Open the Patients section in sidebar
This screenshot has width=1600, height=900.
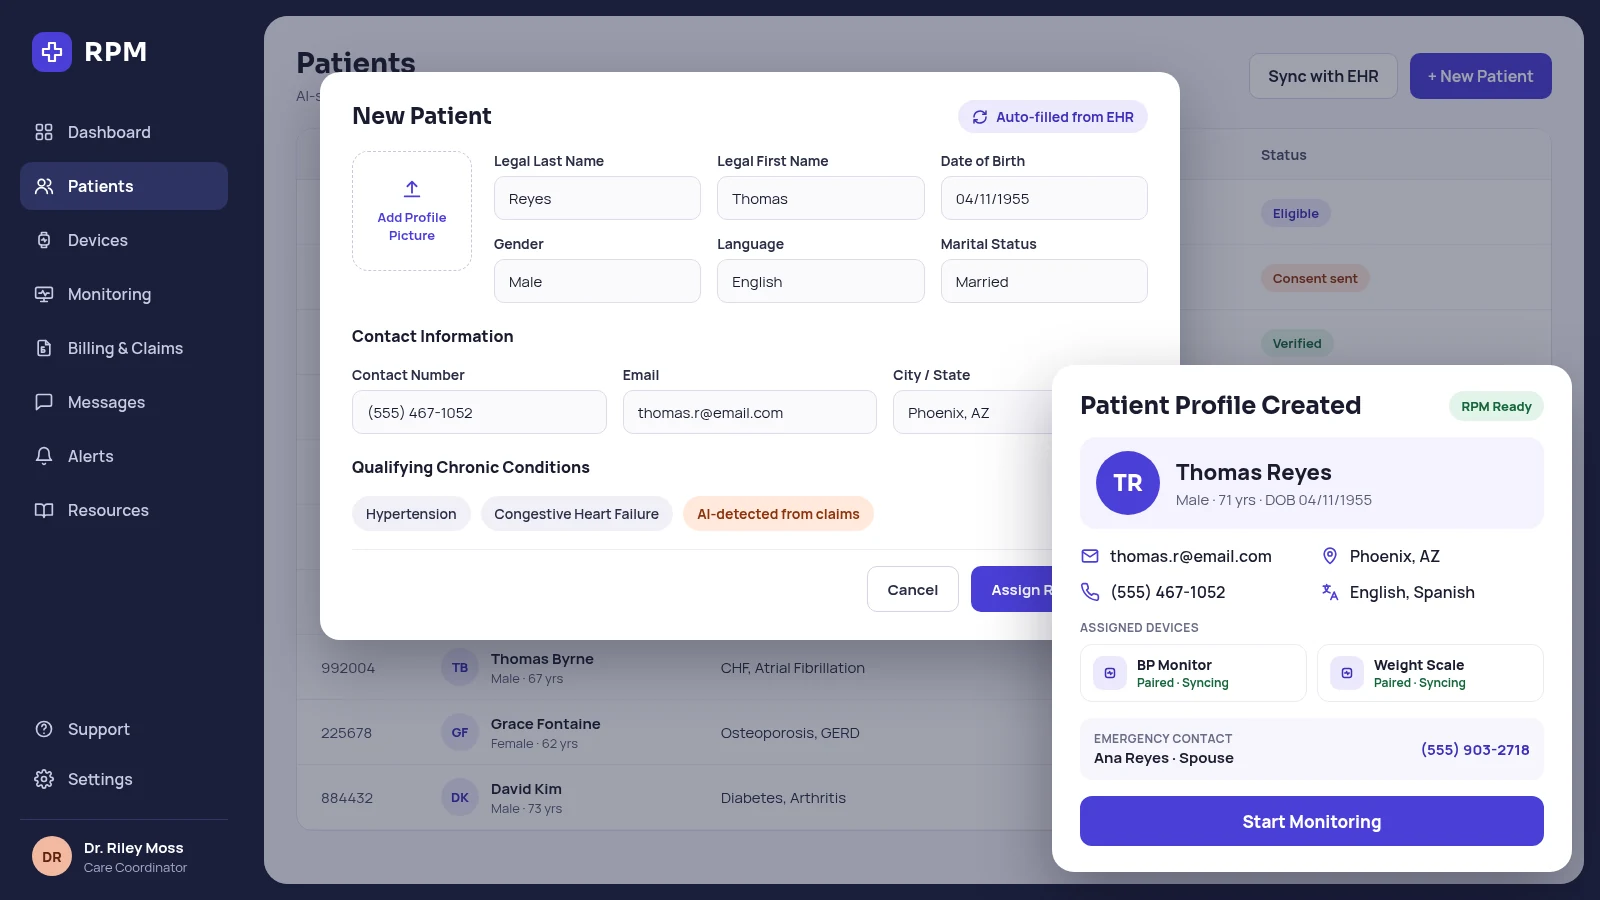(124, 186)
